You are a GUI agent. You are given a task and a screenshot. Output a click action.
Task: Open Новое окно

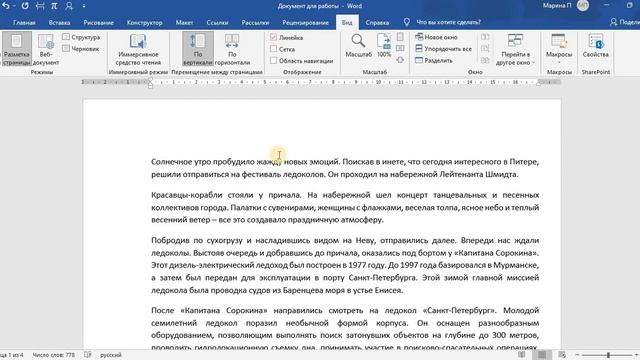[x=436, y=37]
